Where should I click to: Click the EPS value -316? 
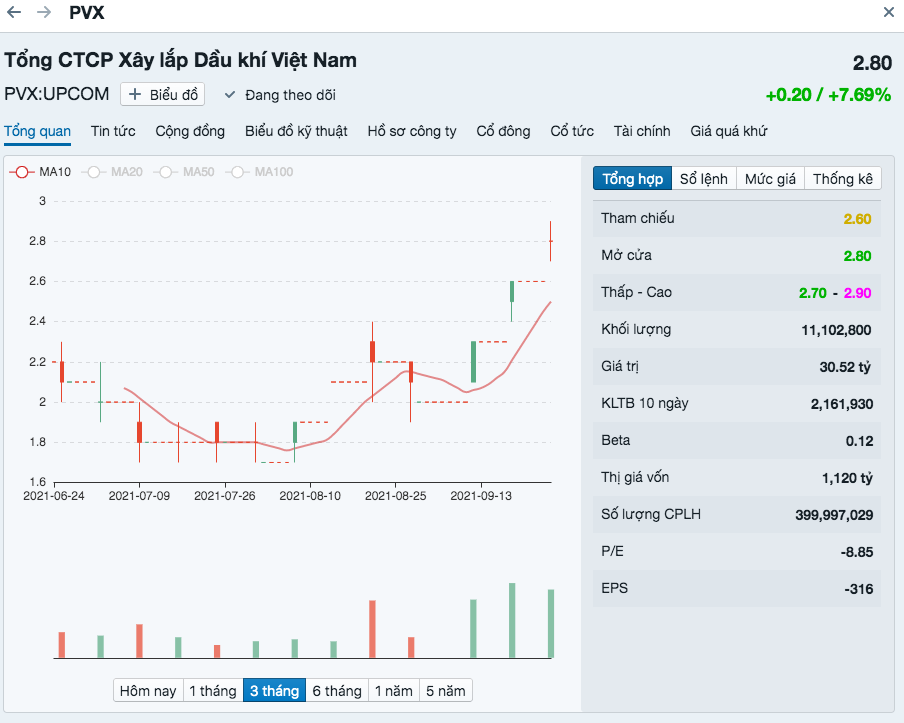tap(858, 589)
